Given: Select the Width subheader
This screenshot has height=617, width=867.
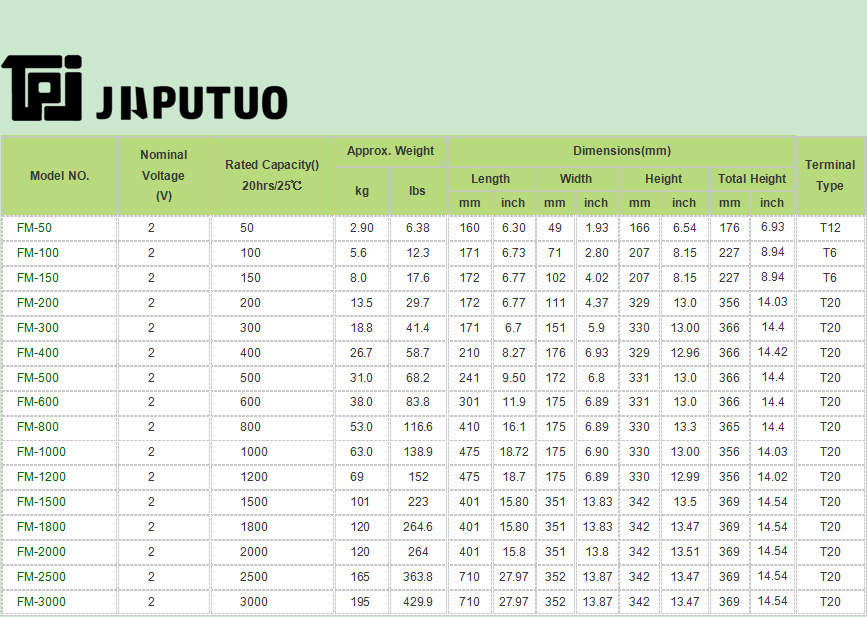Looking at the screenshot, I should [575, 179].
